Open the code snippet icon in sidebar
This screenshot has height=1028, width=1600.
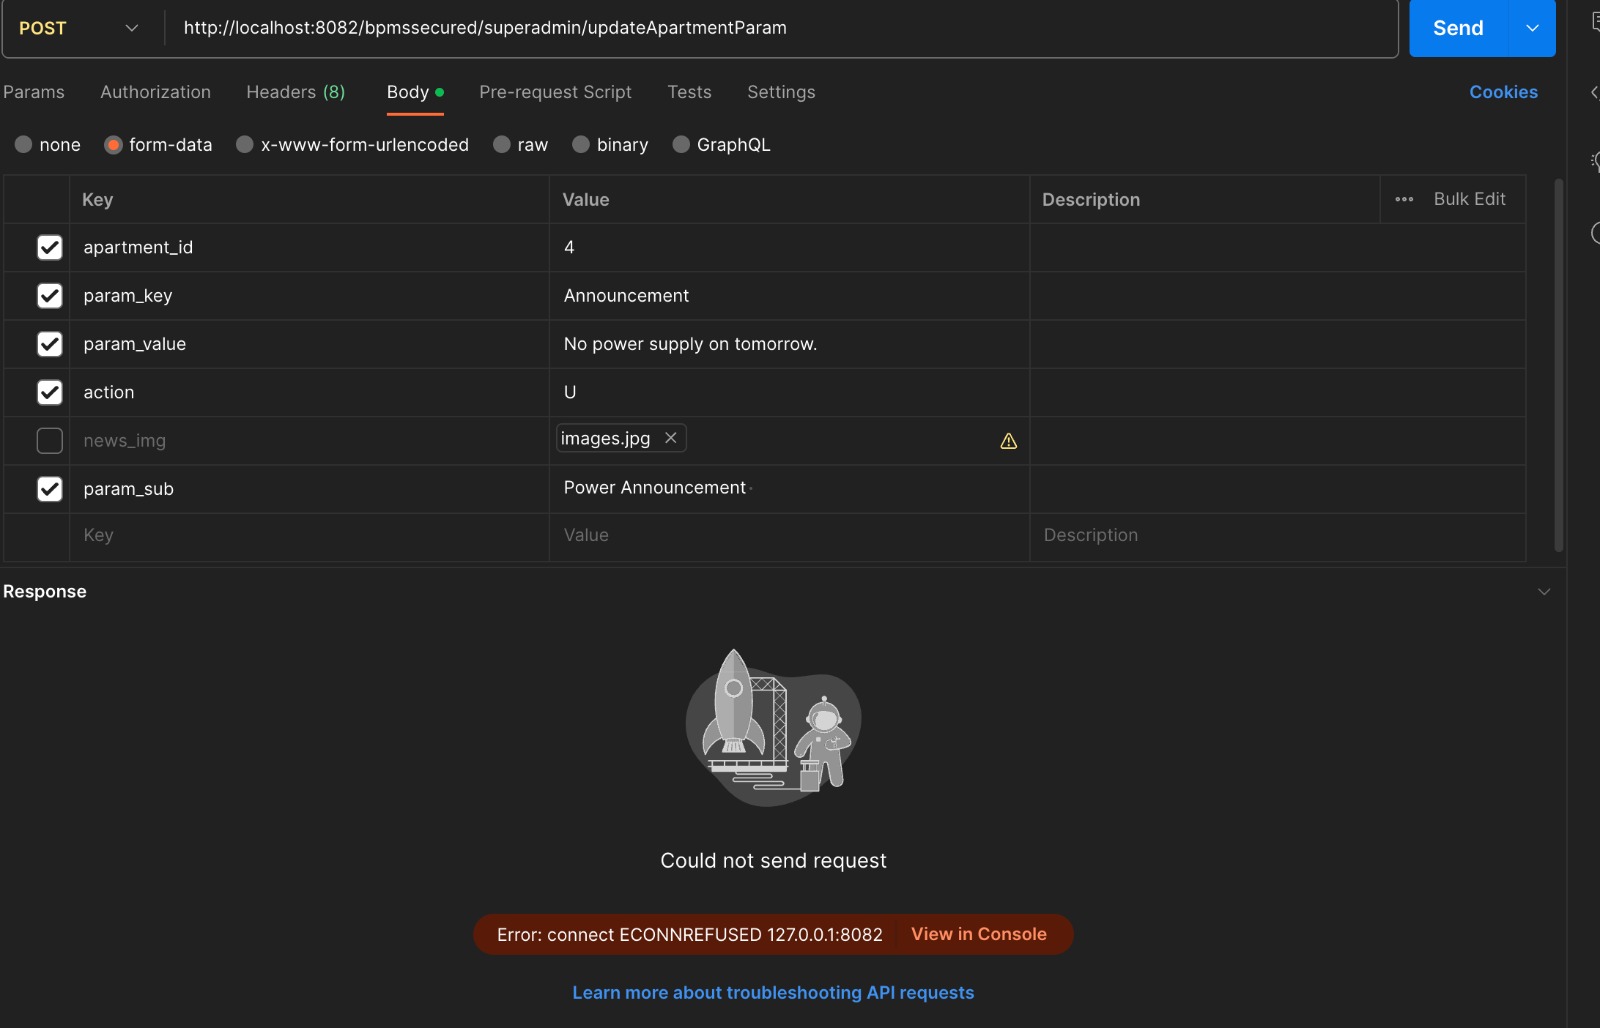[x=1594, y=92]
